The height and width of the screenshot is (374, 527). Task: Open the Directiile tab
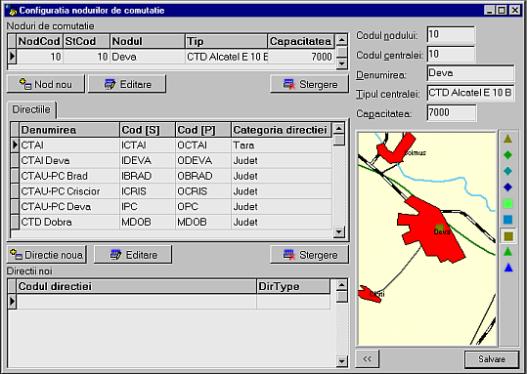point(32,110)
